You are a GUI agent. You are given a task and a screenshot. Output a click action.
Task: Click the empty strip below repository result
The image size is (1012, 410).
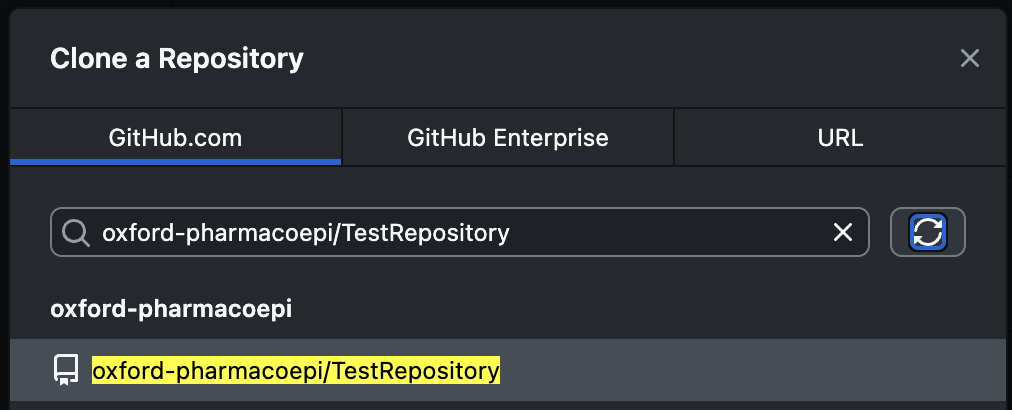pyautogui.click(x=500, y=406)
